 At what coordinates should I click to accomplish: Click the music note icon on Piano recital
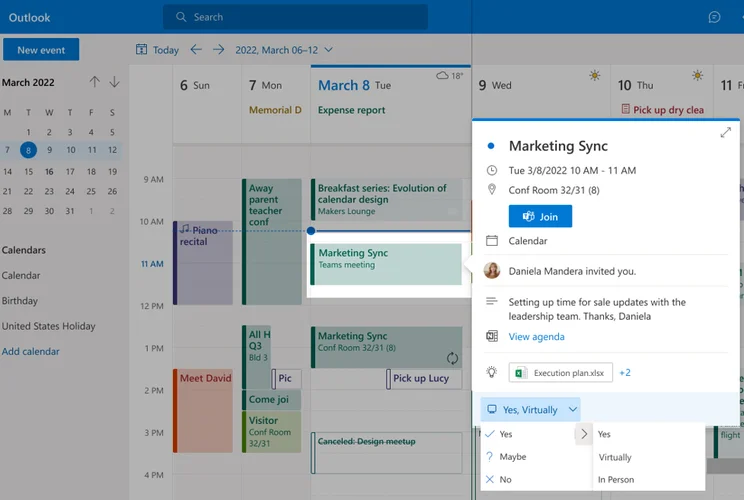click(x=185, y=229)
